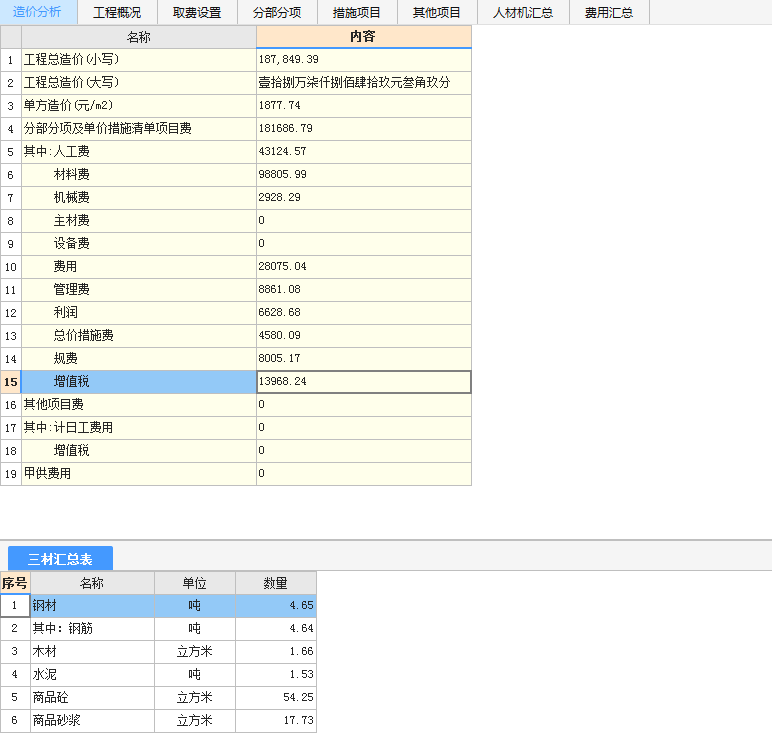772x752 pixels.
Task: Click the 名称 column header in cost table
Action: 138,37
